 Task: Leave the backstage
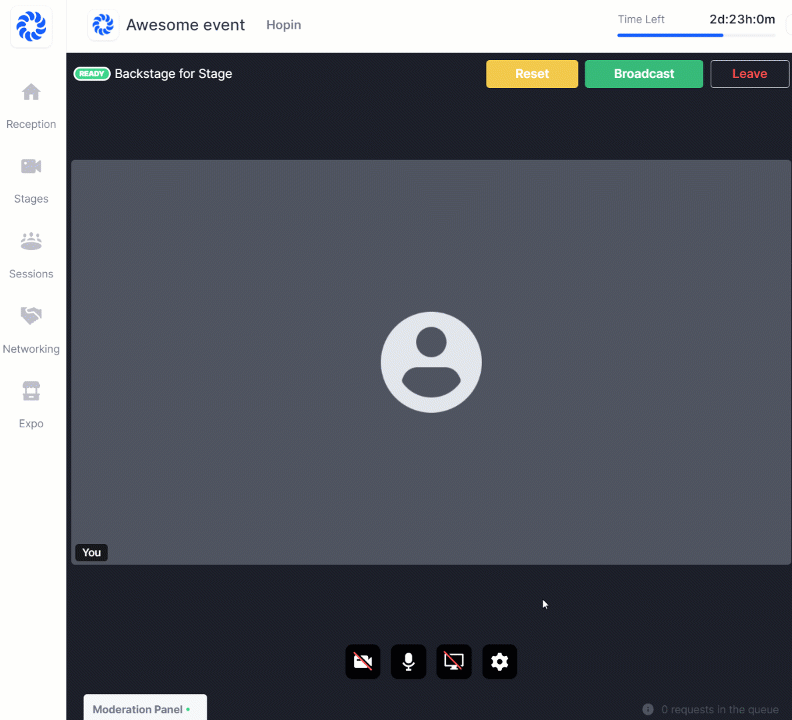[749, 74]
